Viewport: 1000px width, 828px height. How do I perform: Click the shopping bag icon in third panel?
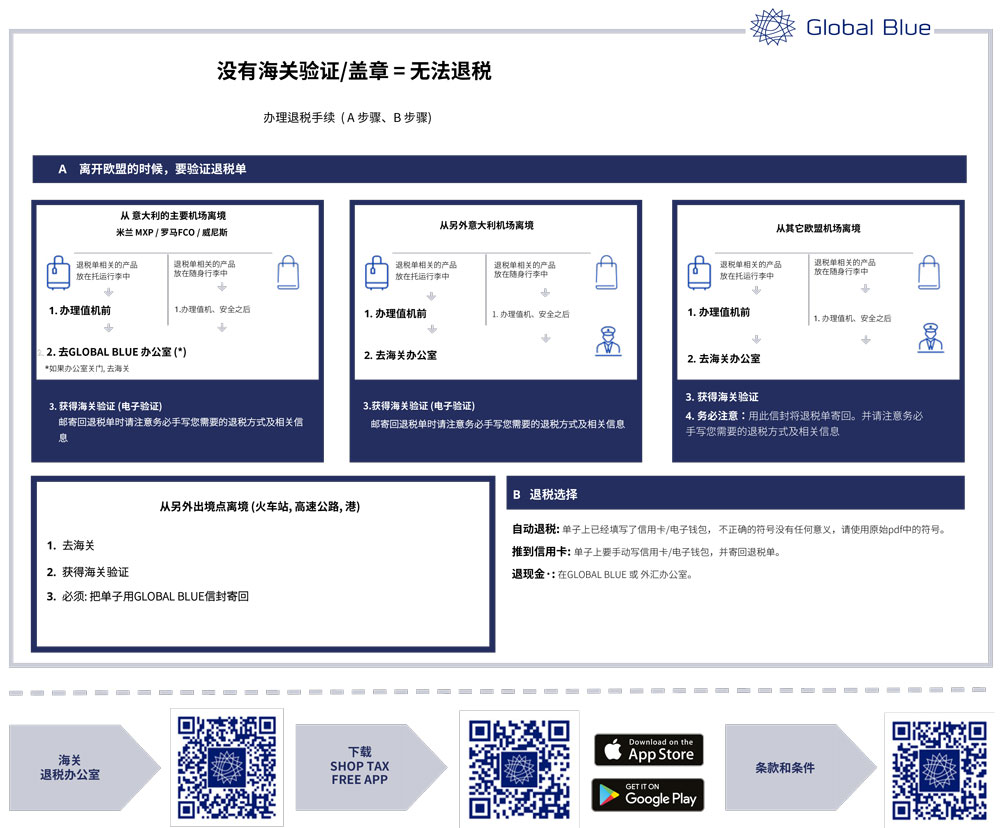coord(929,272)
